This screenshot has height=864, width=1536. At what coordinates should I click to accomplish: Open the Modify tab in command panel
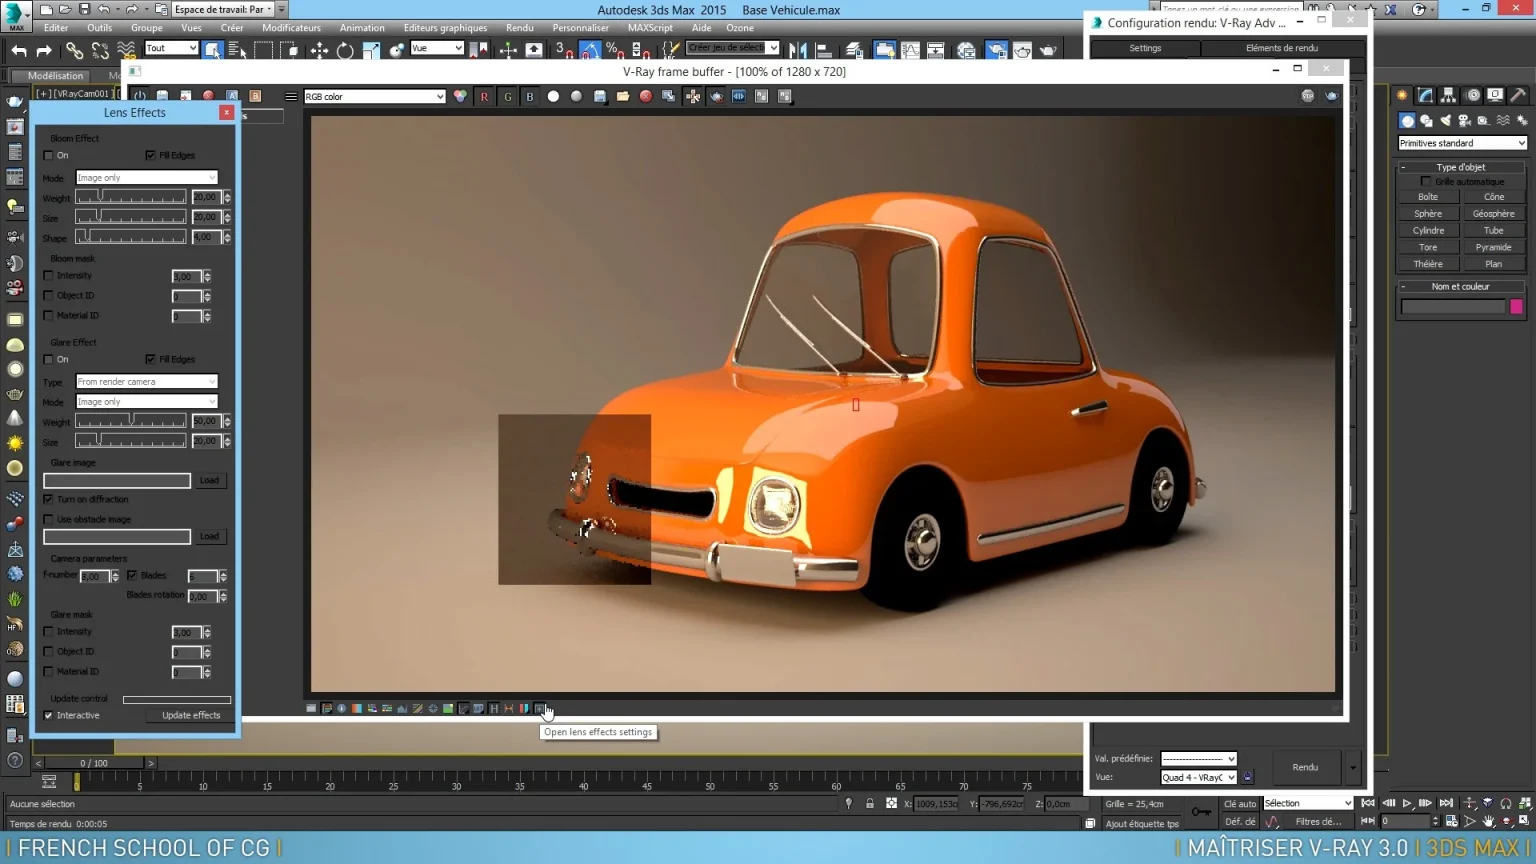1425,96
